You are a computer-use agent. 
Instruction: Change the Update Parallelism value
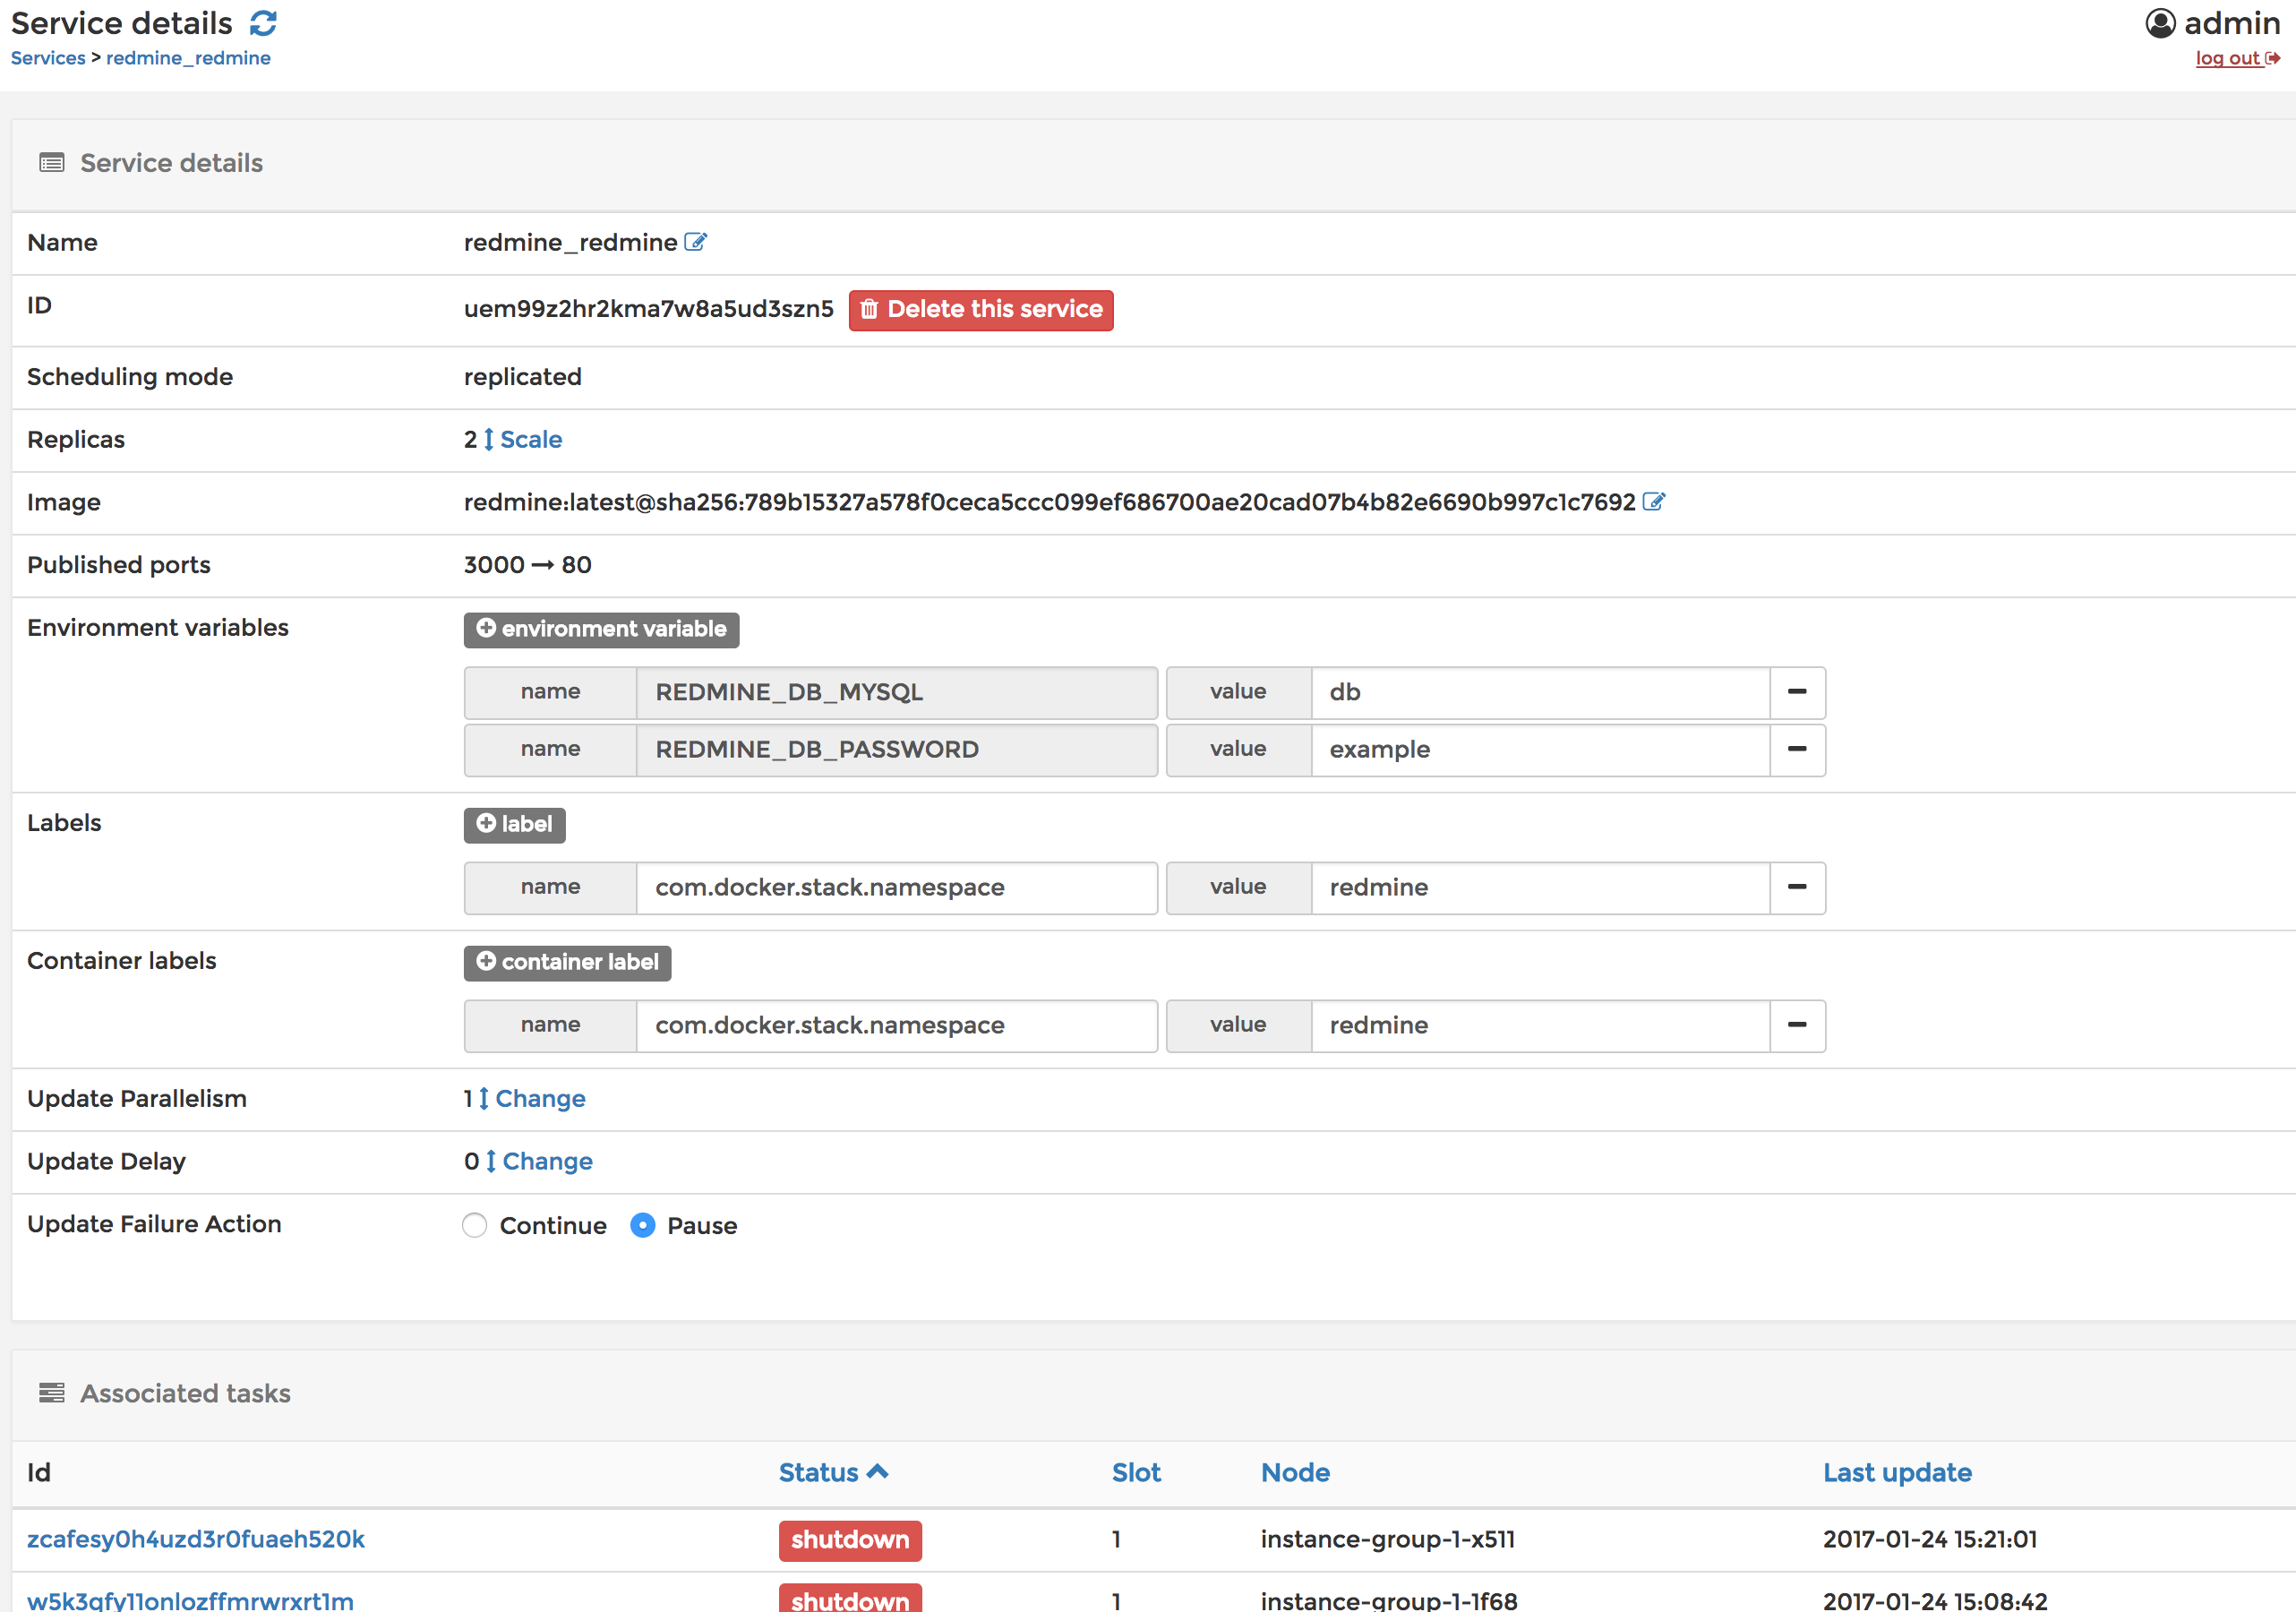tap(540, 1098)
